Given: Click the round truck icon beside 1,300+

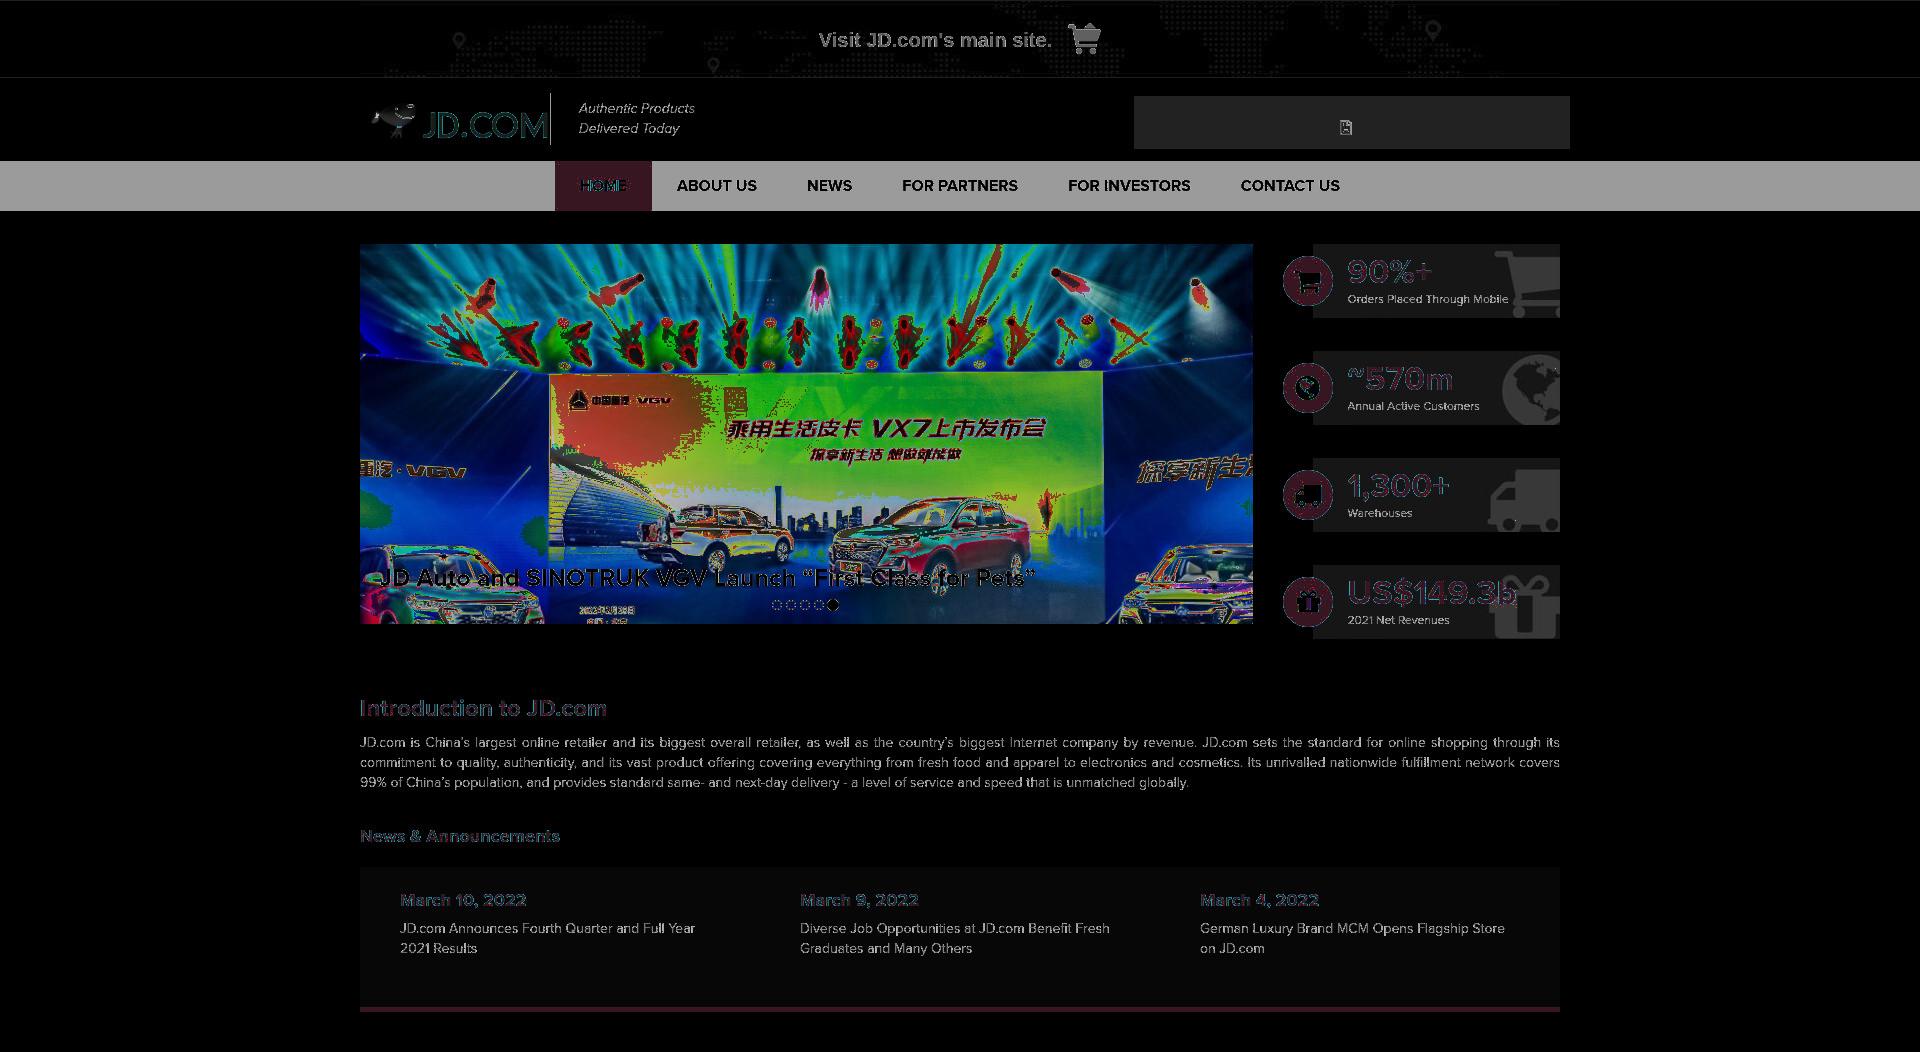Looking at the screenshot, I should point(1308,495).
